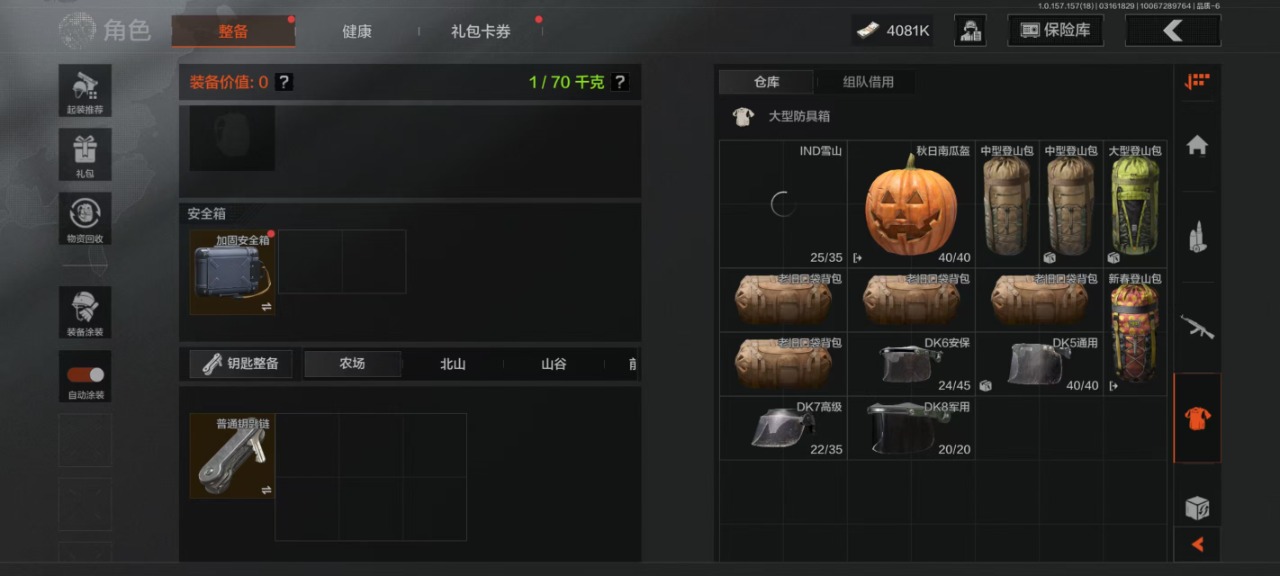Select the orange armor shirt category icon

click(x=1197, y=418)
